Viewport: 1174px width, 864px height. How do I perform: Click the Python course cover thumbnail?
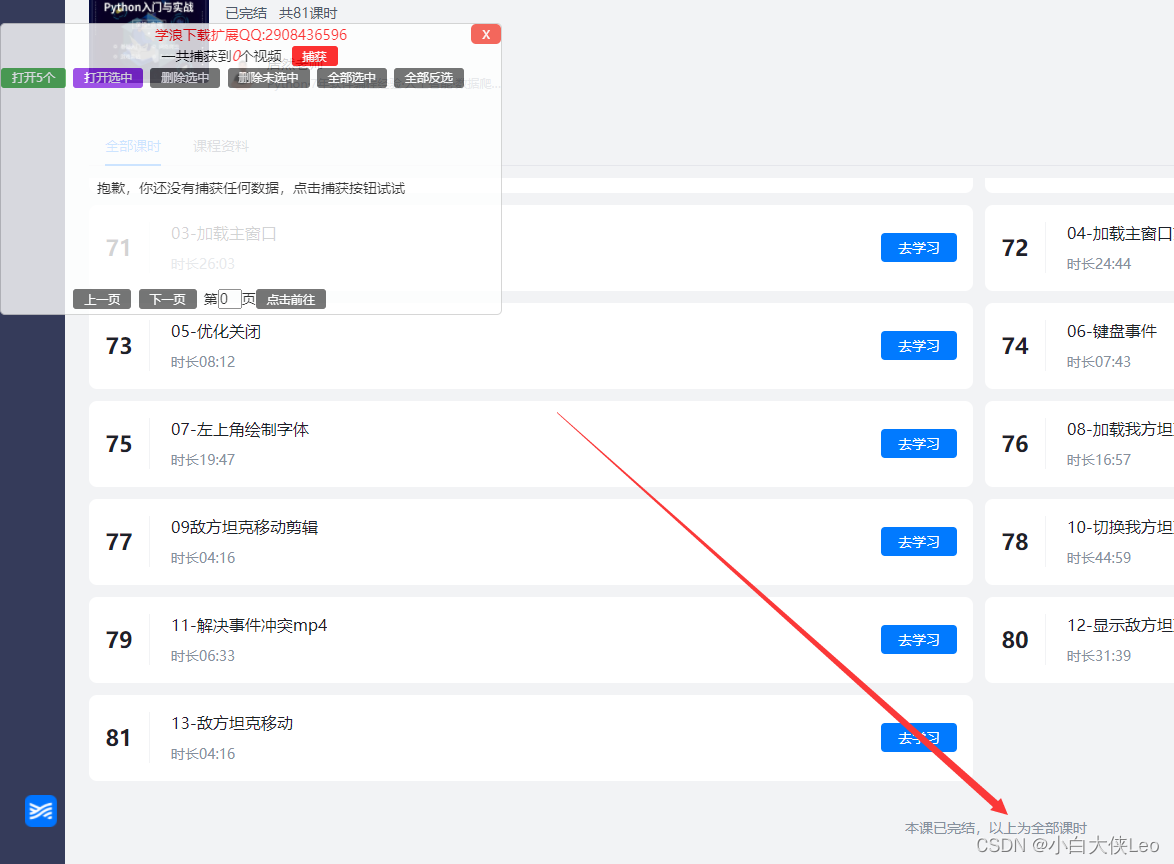(149, 11)
